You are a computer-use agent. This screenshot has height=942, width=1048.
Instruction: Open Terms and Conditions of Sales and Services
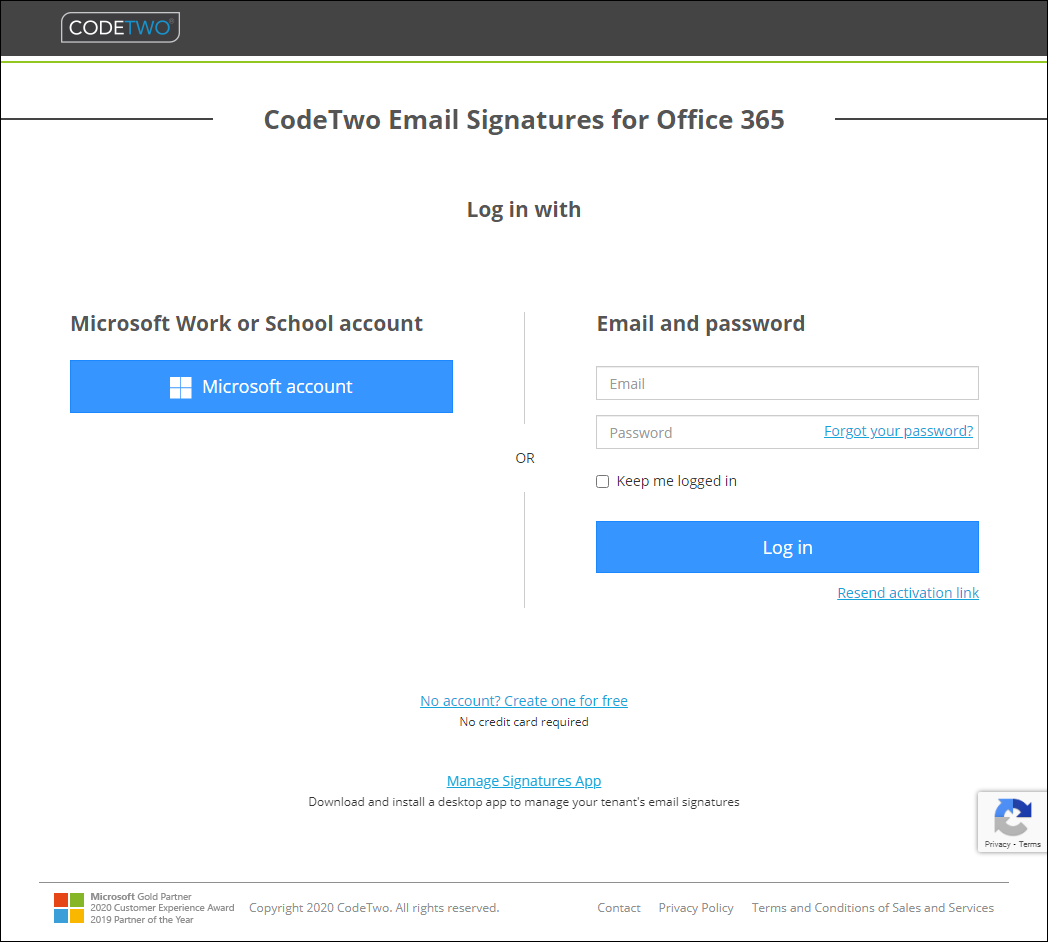click(872, 907)
